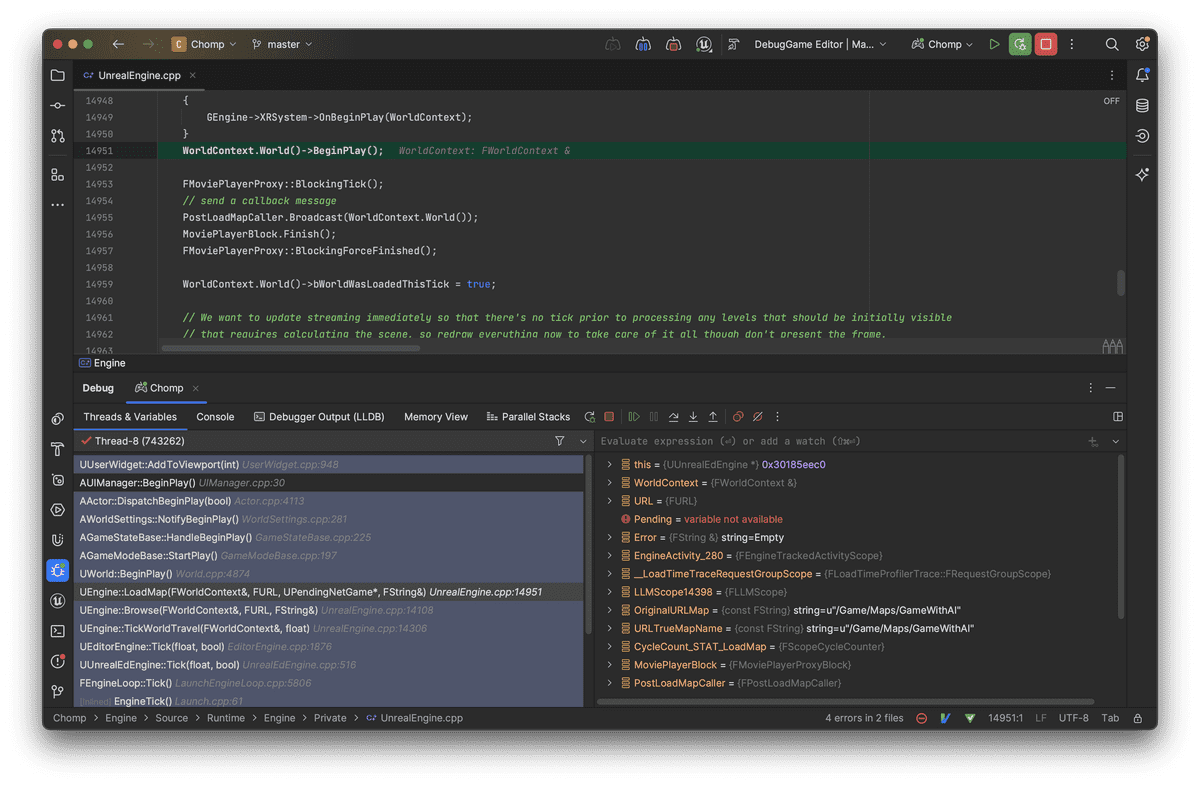The height and width of the screenshot is (786, 1200).
Task: Toggle the OFF inlay indicator in editor
Action: point(1111,101)
